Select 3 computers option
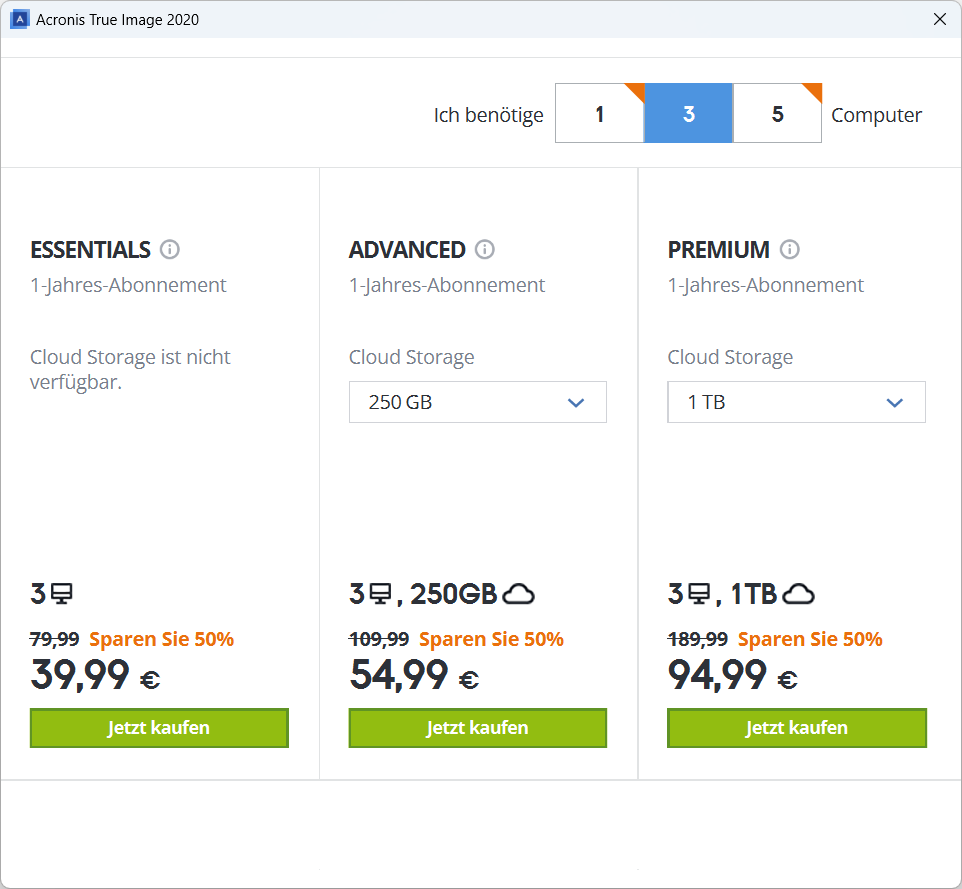962x889 pixels. click(x=688, y=114)
